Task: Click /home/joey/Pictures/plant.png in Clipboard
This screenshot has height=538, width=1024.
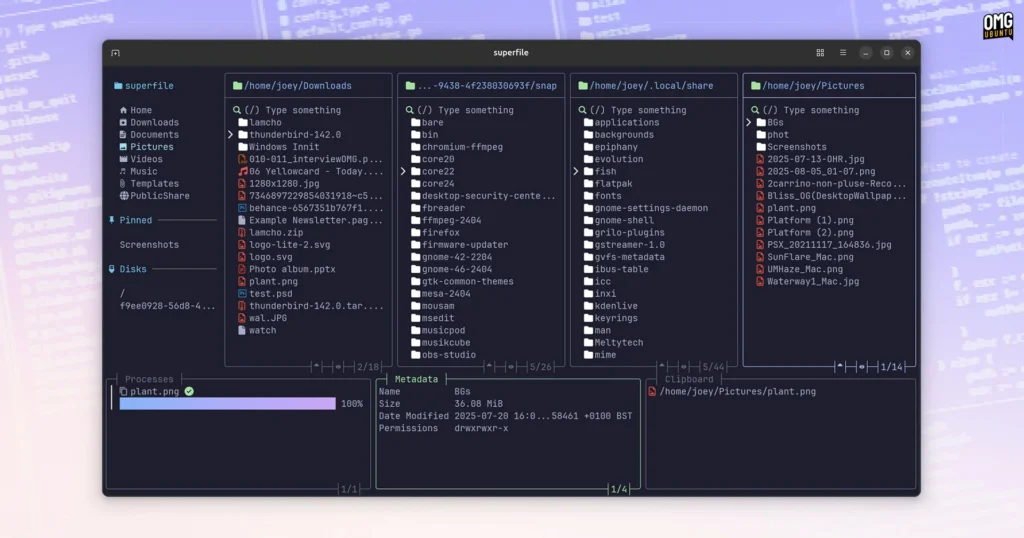Action: pyautogui.click(x=732, y=392)
